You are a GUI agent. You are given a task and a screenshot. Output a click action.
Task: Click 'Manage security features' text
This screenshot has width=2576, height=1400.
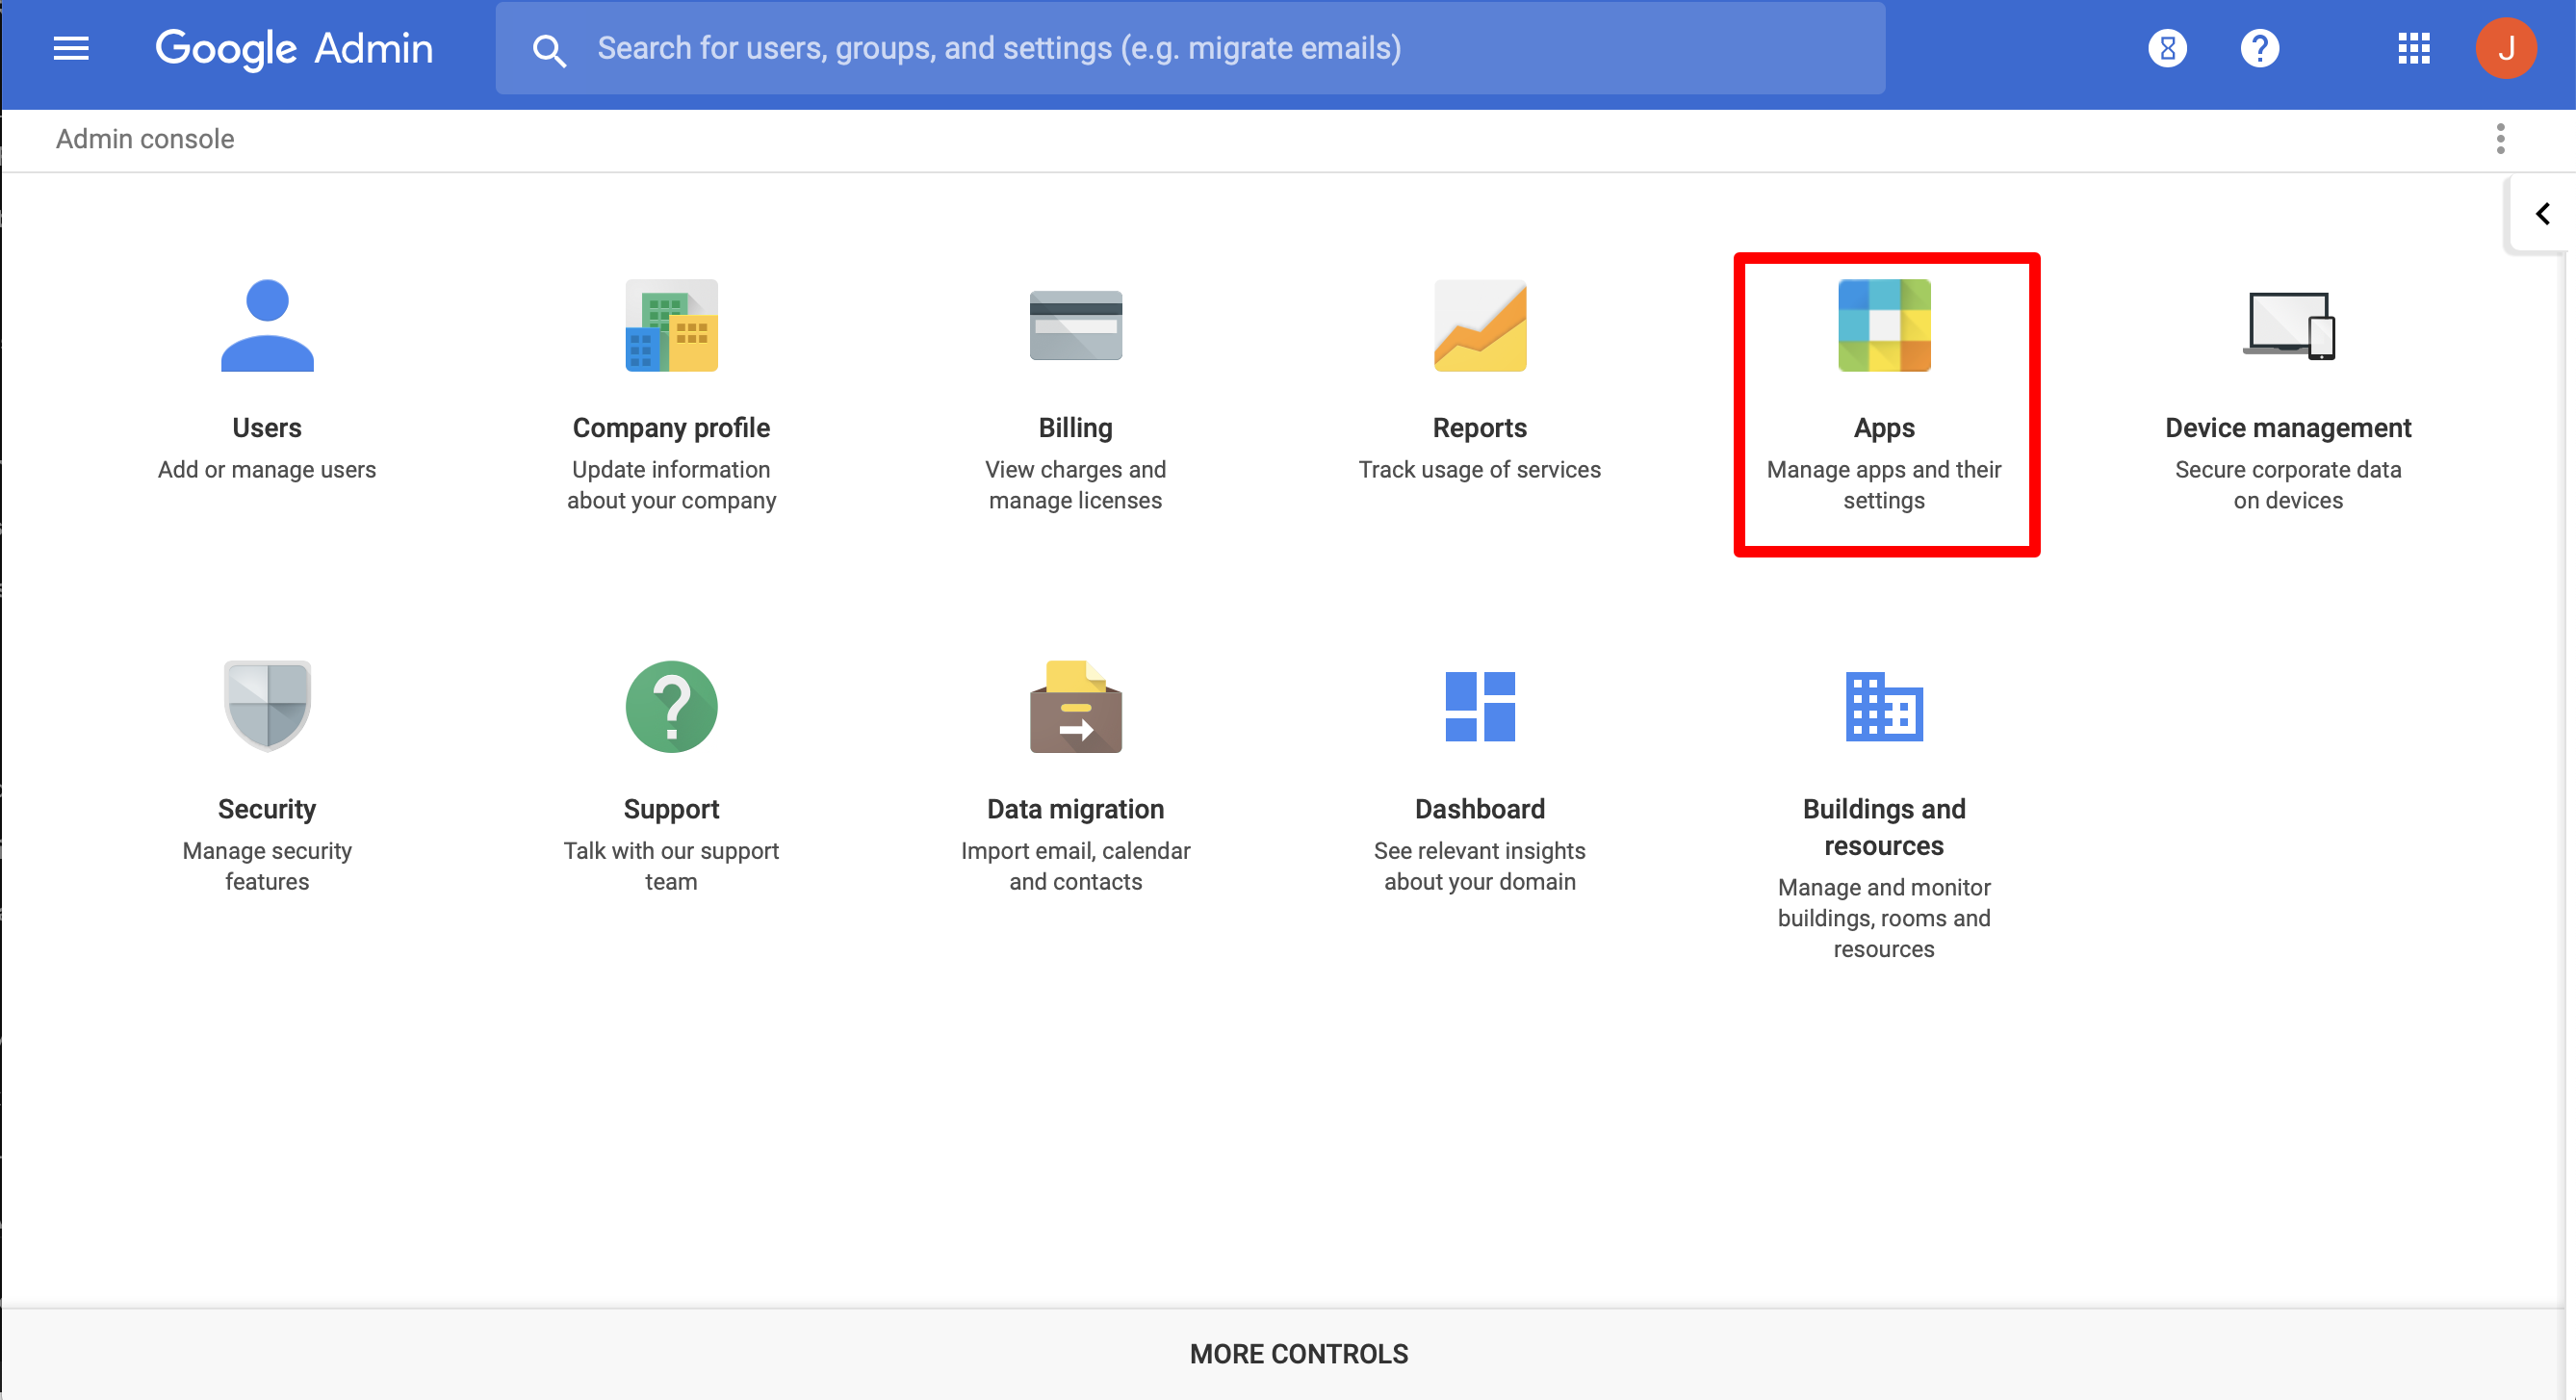267,866
